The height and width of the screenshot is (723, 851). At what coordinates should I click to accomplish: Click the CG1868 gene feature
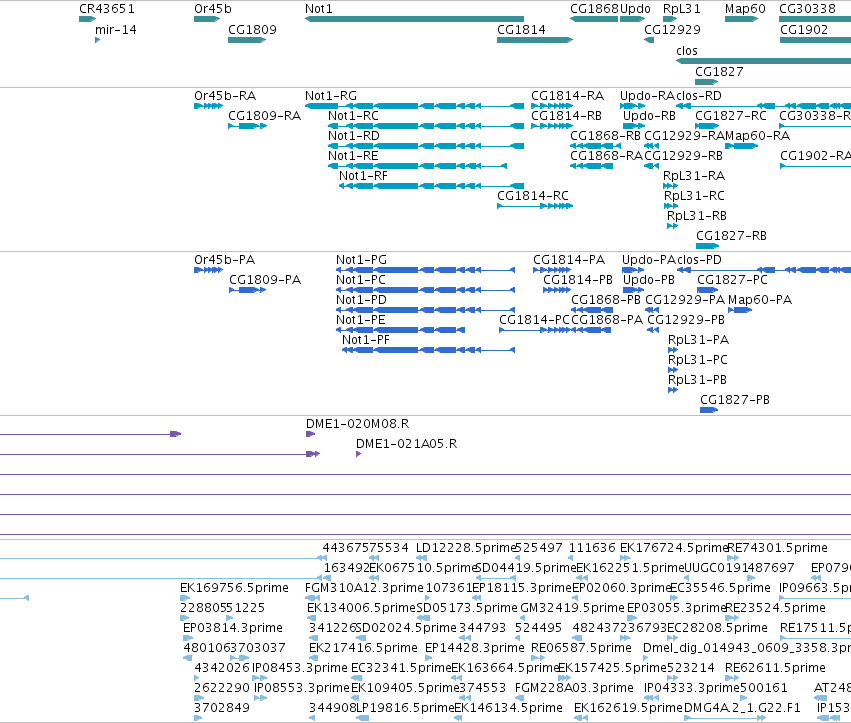point(594,19)
